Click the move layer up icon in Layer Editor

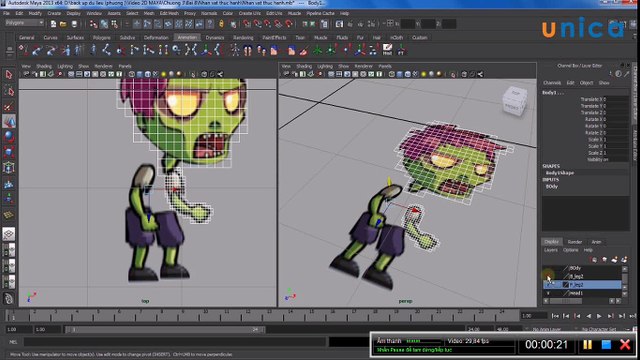pos(594,260)
